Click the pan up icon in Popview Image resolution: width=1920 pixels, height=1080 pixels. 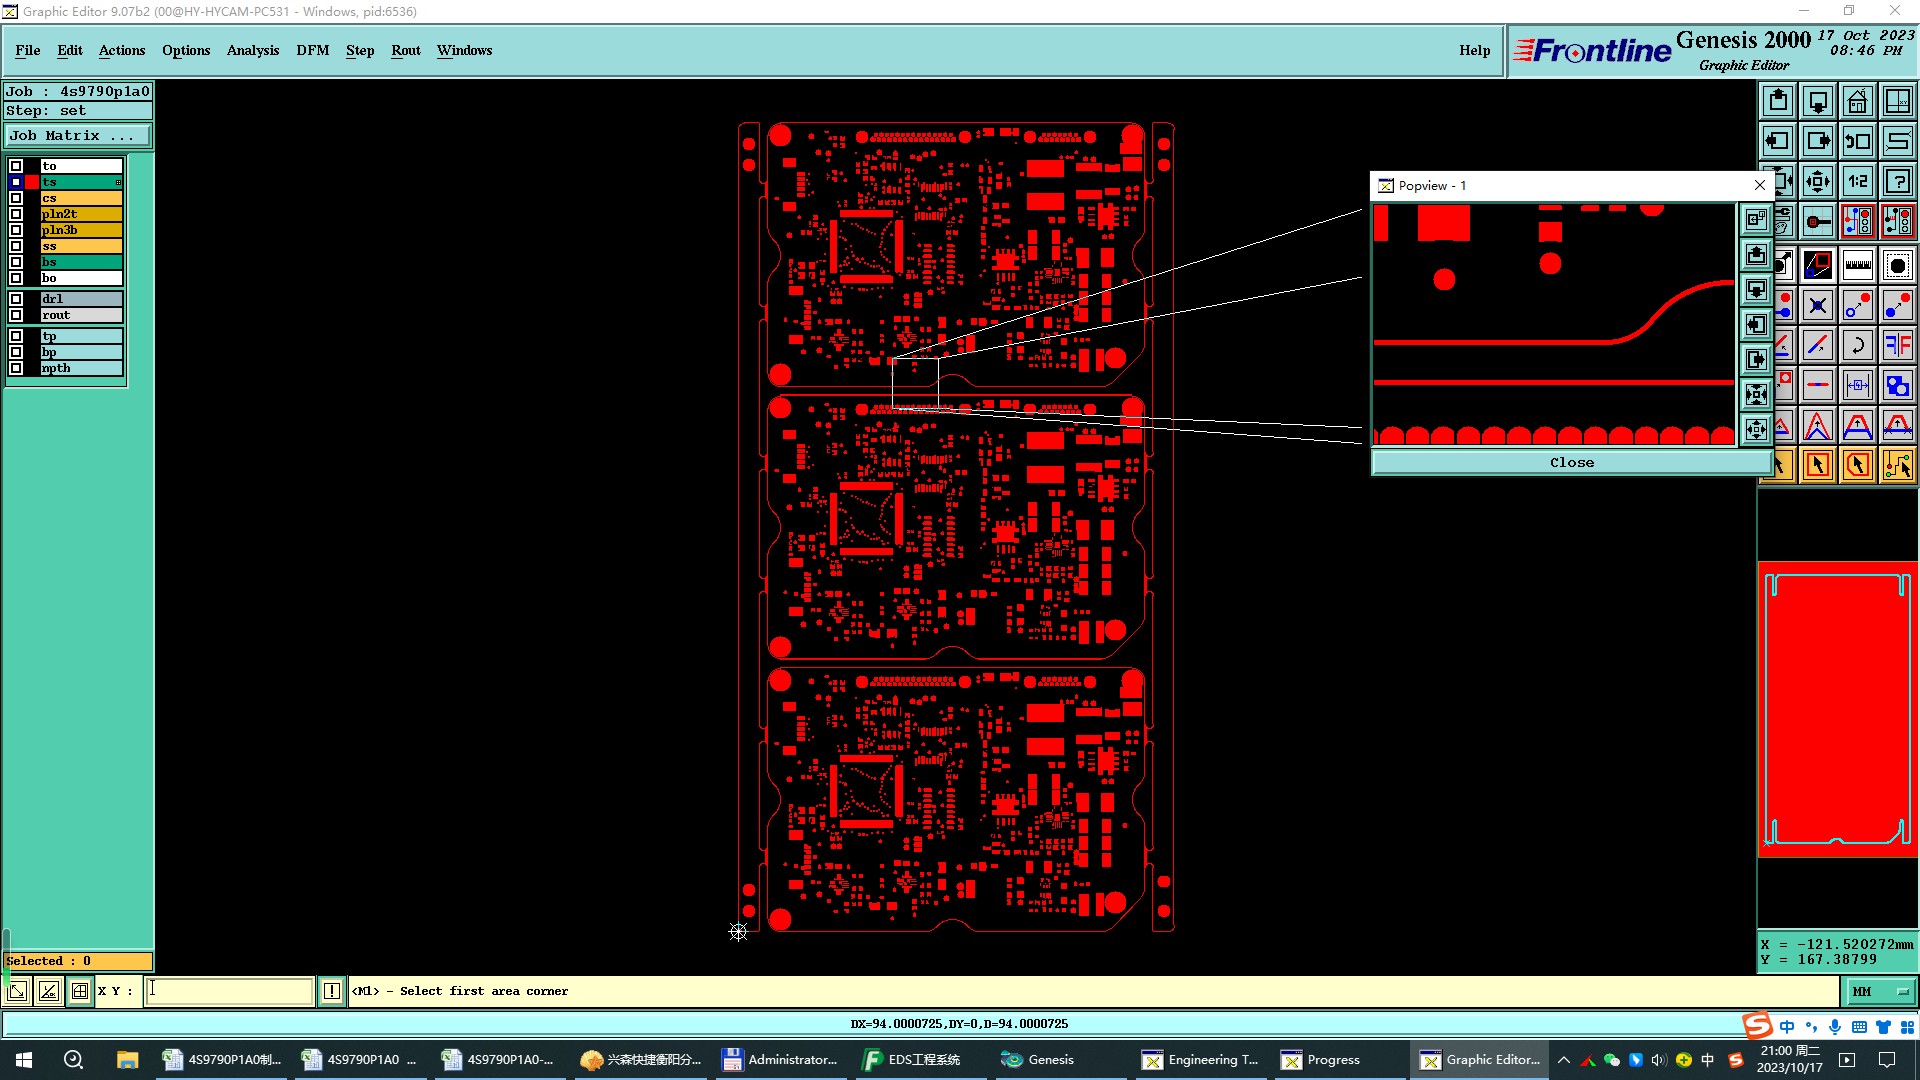pos(1756,255)
